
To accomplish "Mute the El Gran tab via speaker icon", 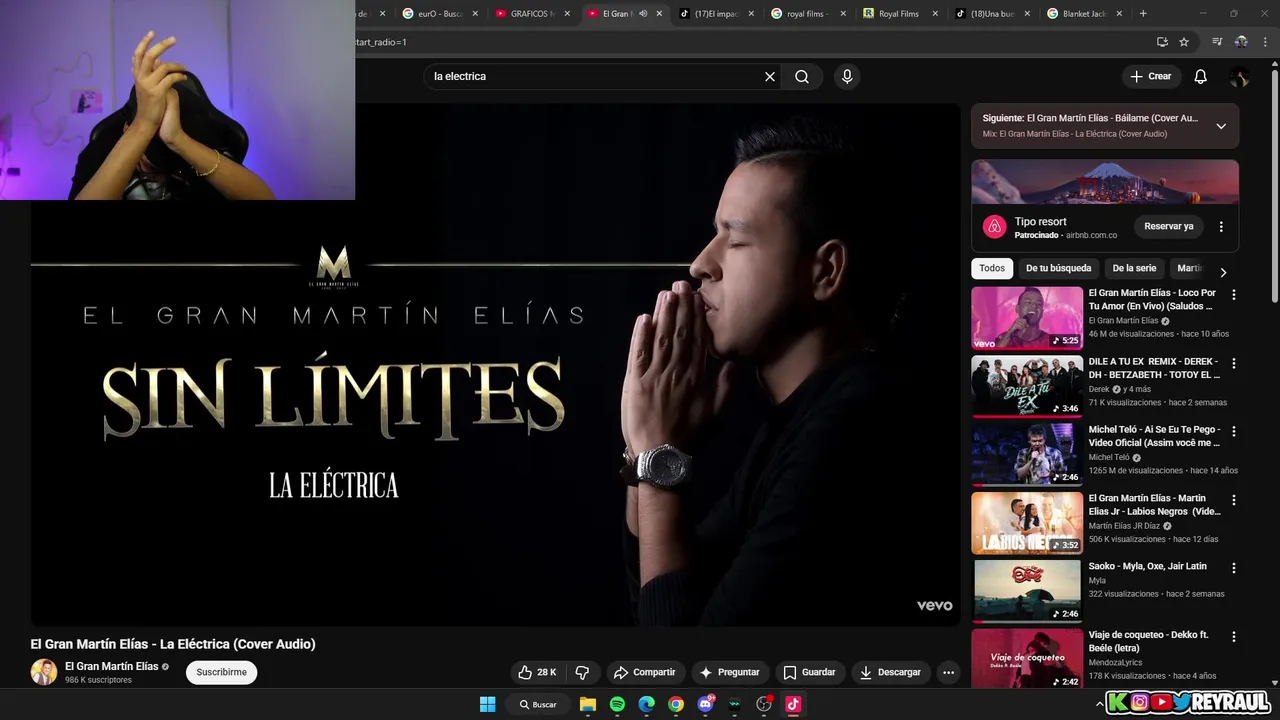I will click(643, 14).
